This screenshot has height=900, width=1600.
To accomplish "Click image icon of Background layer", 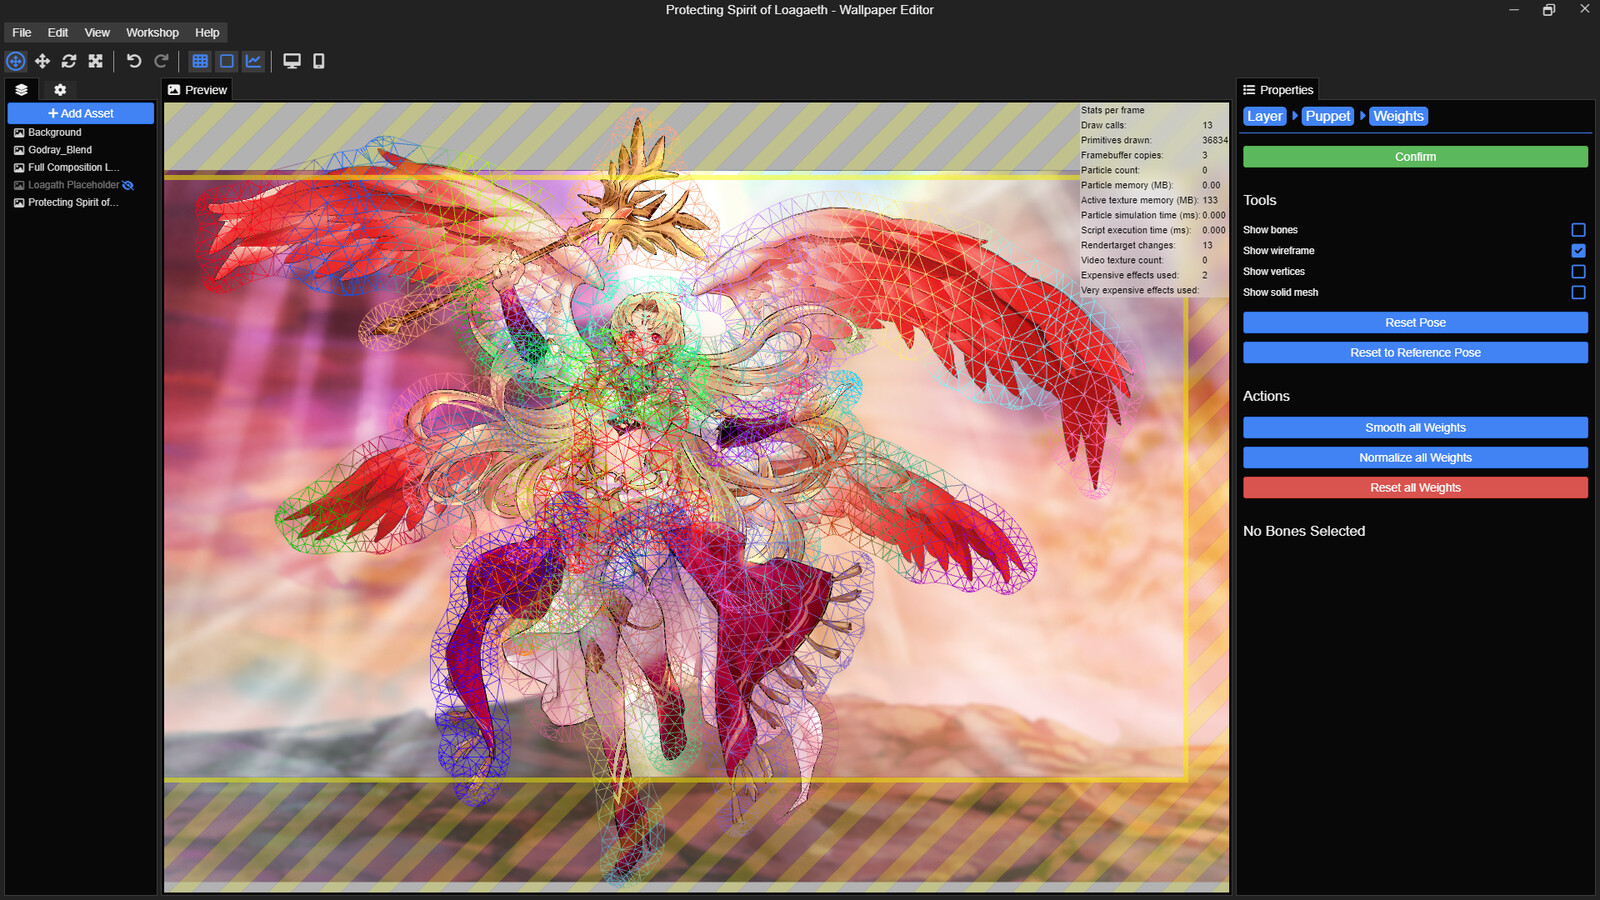I will coord(19,132).
